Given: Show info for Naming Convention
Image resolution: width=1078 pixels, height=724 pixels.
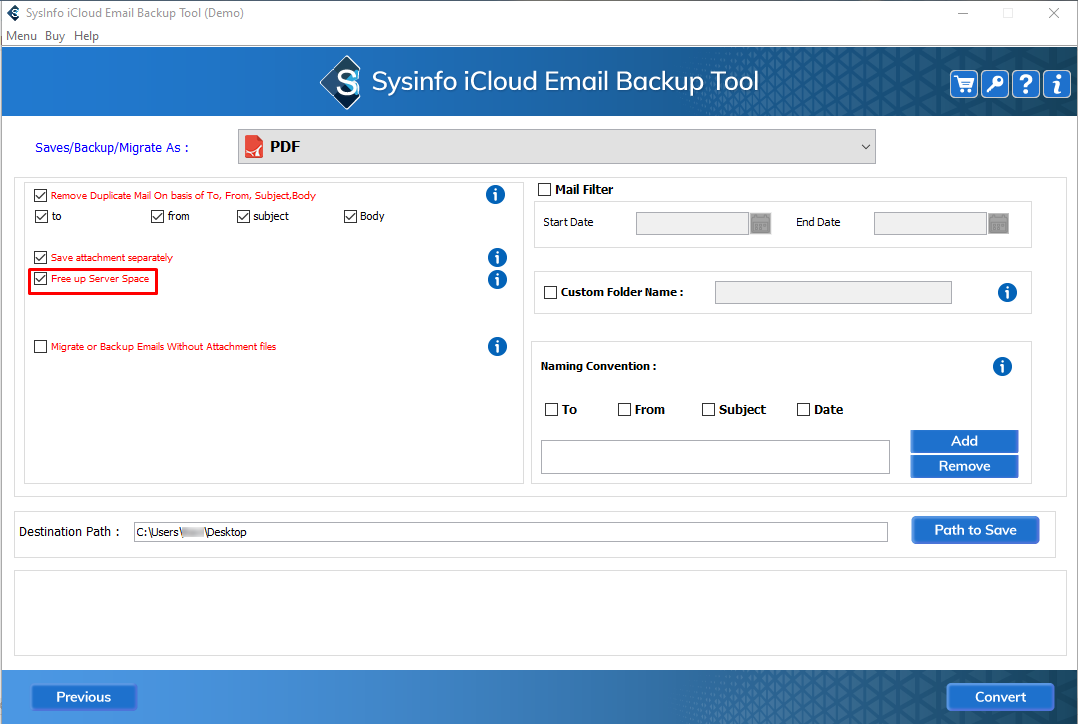Looking at the screenshot, I should pos(1002,367).
